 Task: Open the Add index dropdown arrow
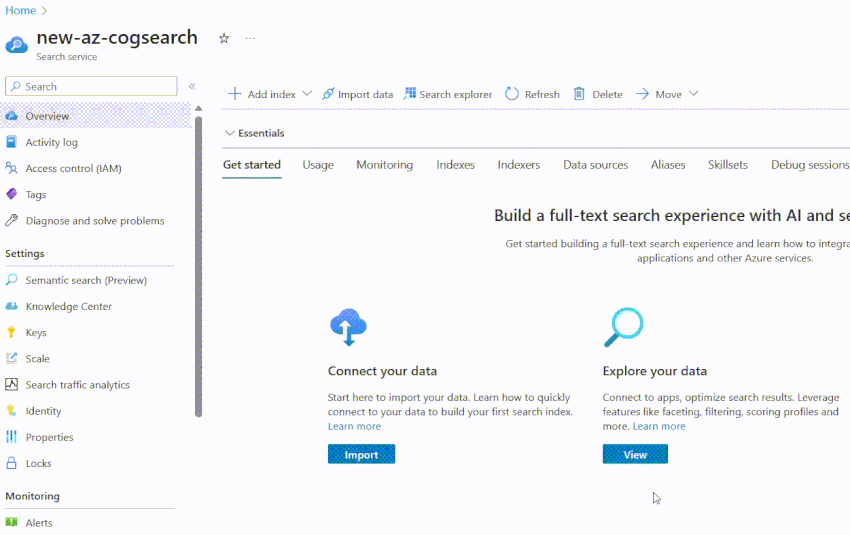307,93
